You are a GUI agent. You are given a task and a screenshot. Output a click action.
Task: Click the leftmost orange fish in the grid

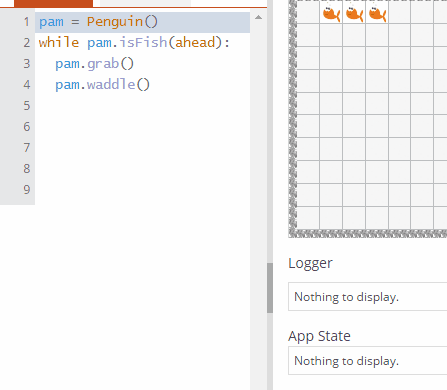tap(331, 14)
